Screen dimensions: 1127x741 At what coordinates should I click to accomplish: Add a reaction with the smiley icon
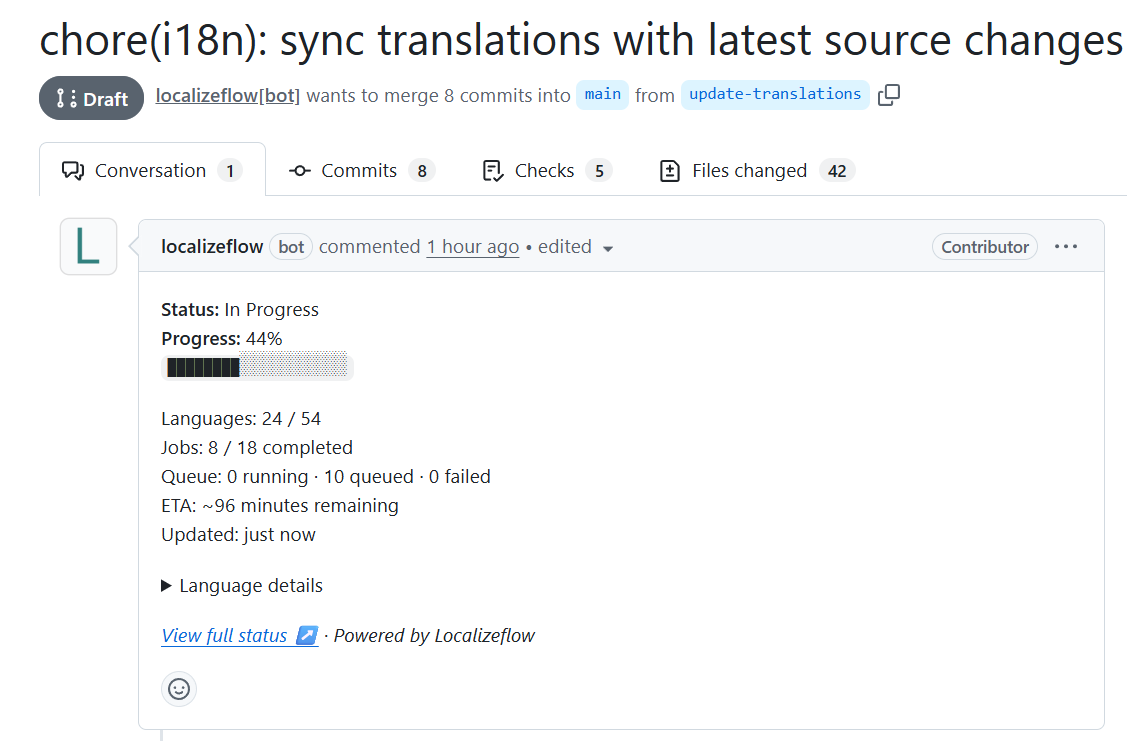click(x=179, y=689)
